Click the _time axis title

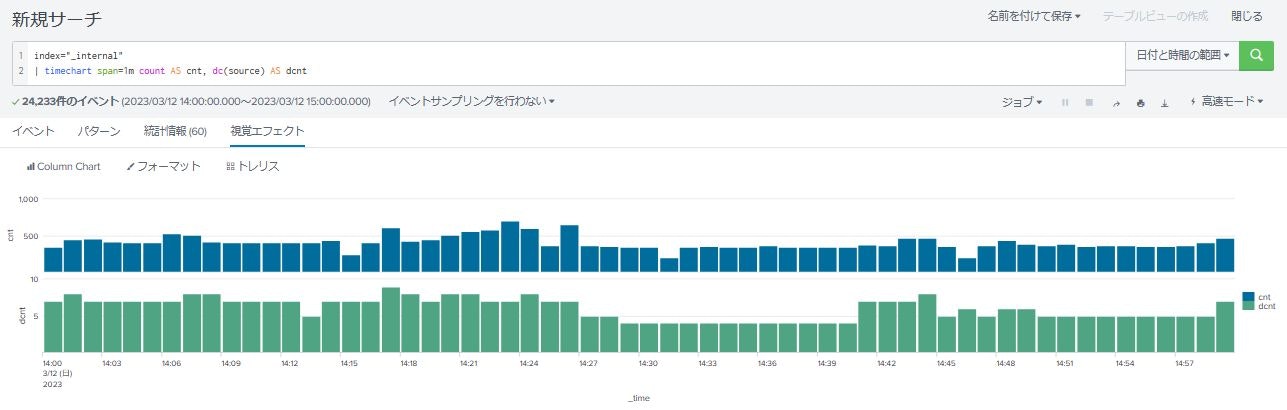tap(639, 397)
